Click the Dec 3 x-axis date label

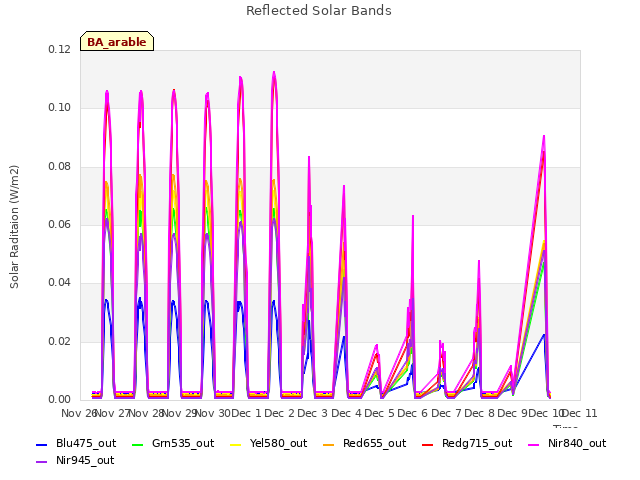pyautogui.click(x=313, y=413)
